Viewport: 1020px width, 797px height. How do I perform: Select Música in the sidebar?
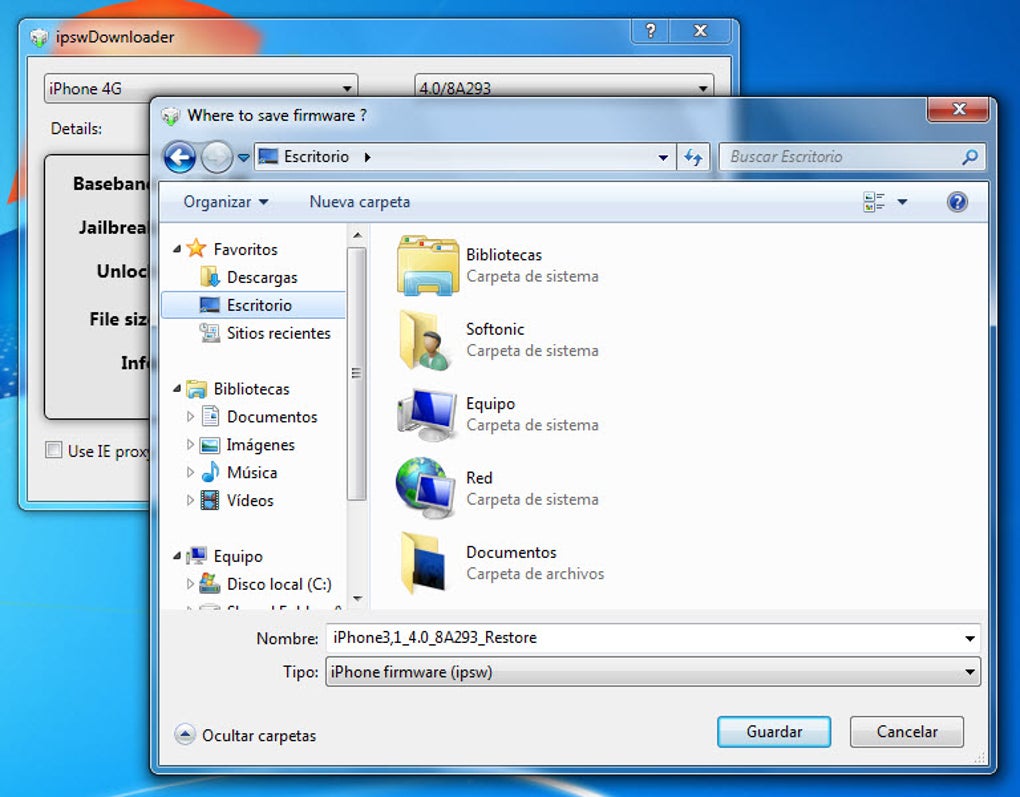coord(239,472)
